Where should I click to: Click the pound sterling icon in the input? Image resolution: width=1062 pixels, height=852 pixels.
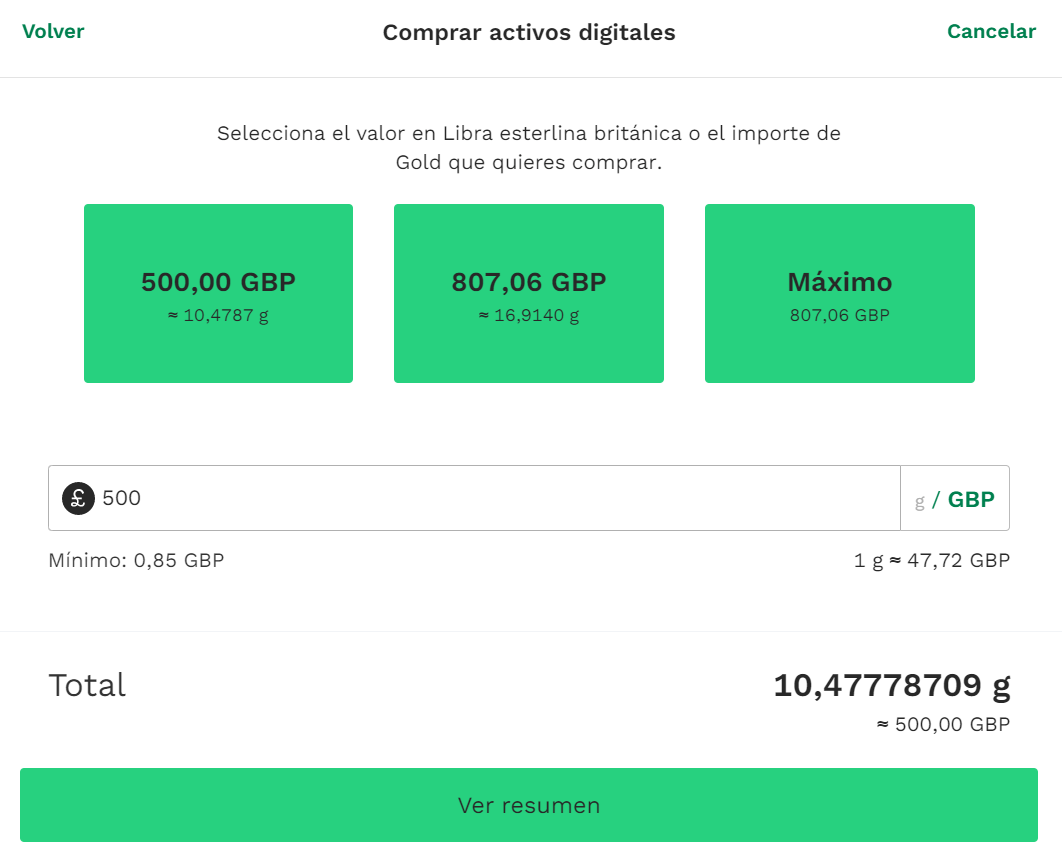(x=77, y=497)
